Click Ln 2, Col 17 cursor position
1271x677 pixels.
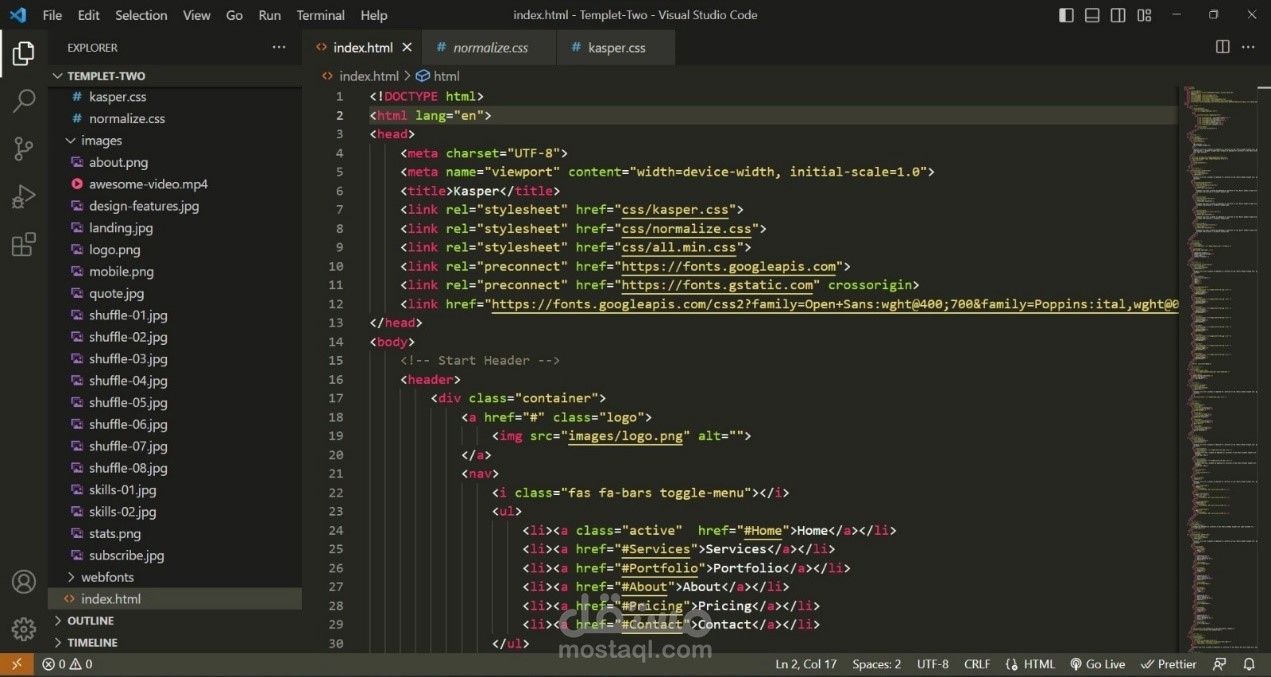tap(806, 664)
